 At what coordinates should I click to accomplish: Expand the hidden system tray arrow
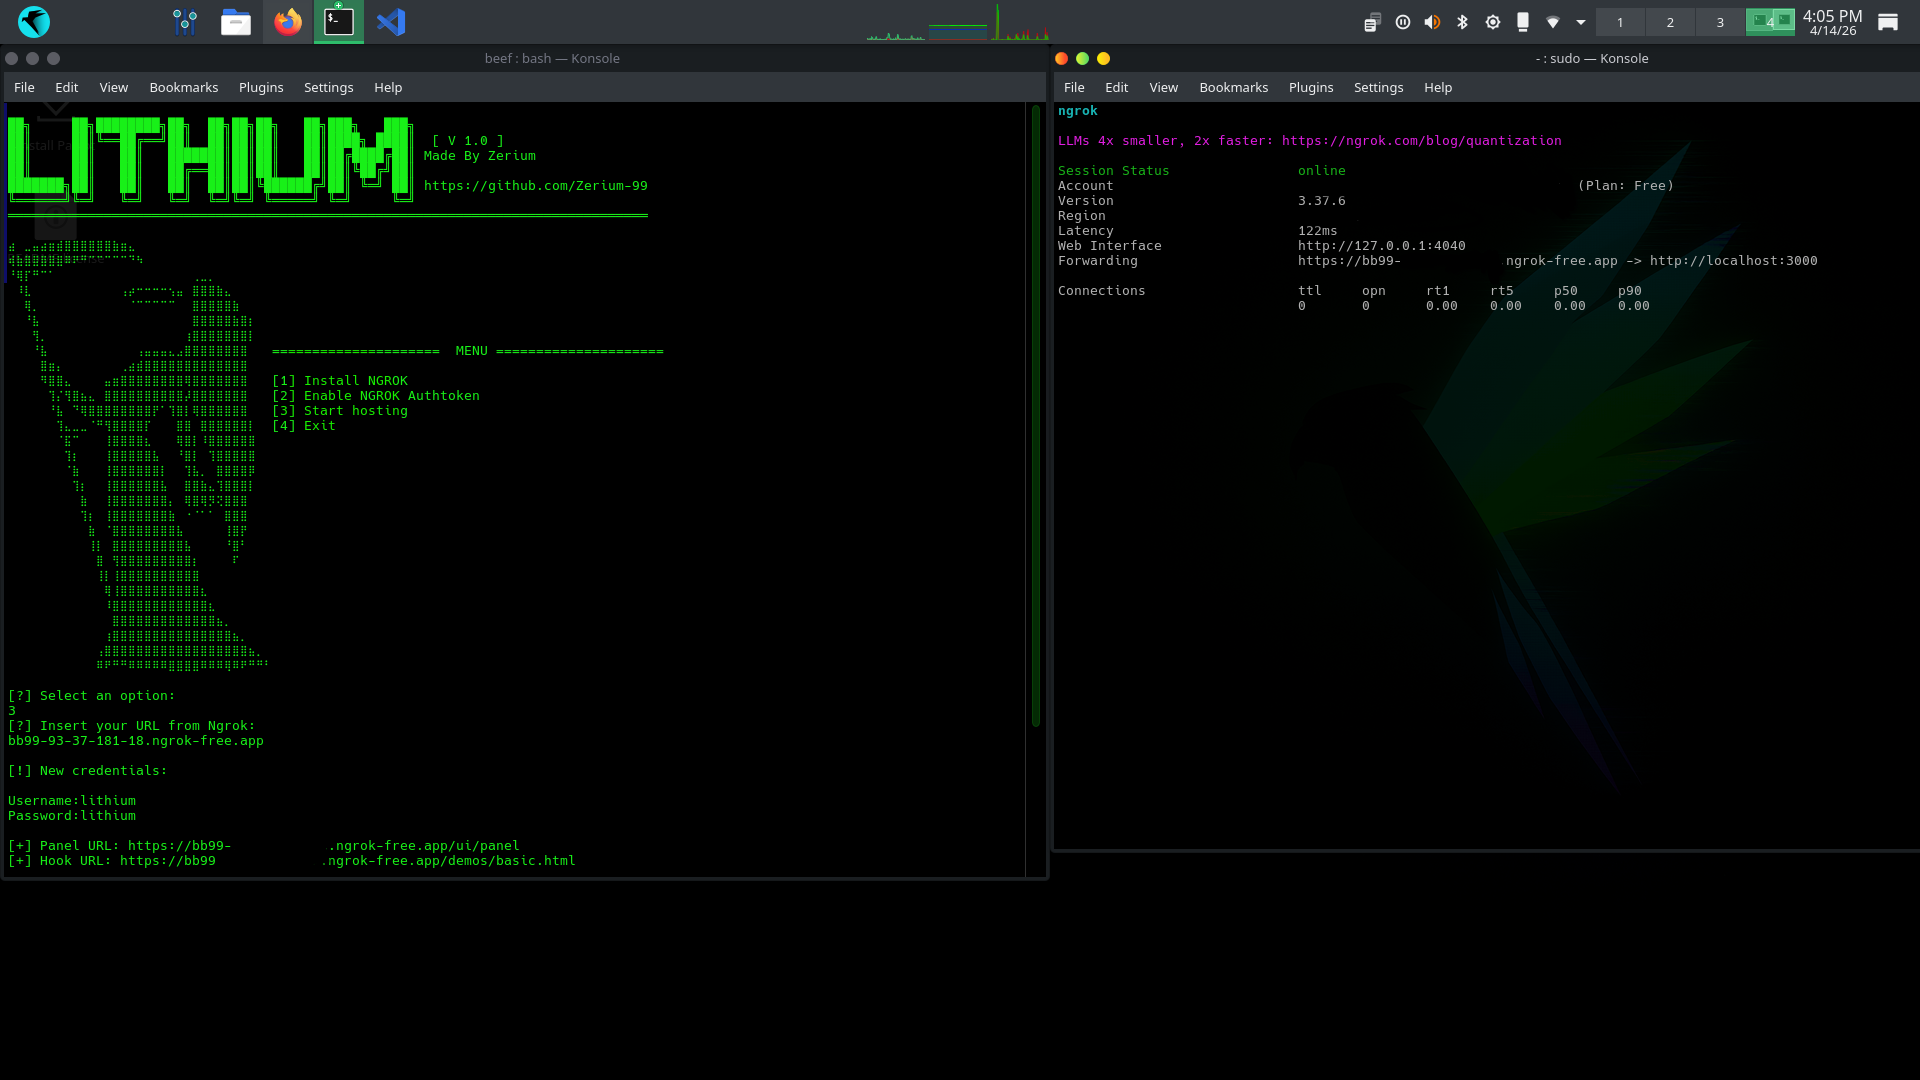tap(1581, 22)
